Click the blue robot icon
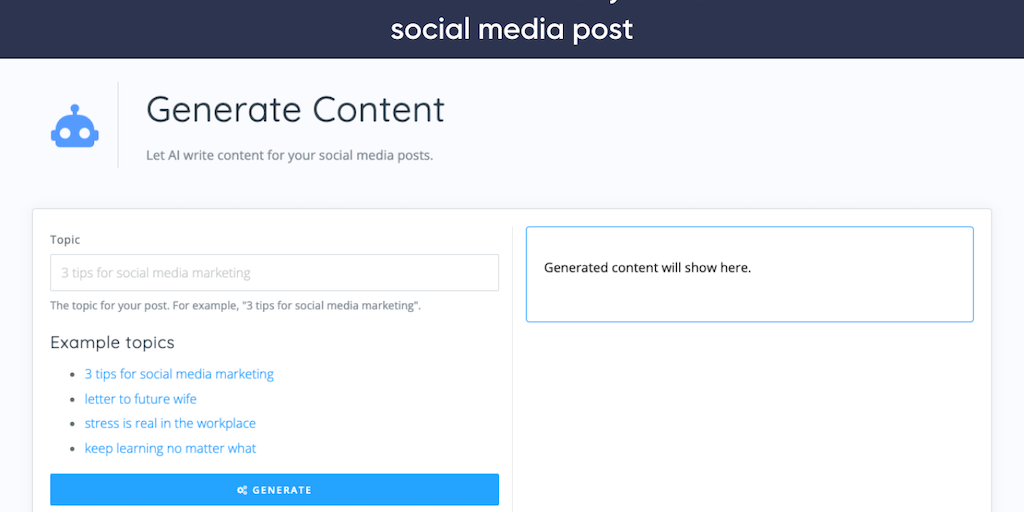 pos(74,127)
